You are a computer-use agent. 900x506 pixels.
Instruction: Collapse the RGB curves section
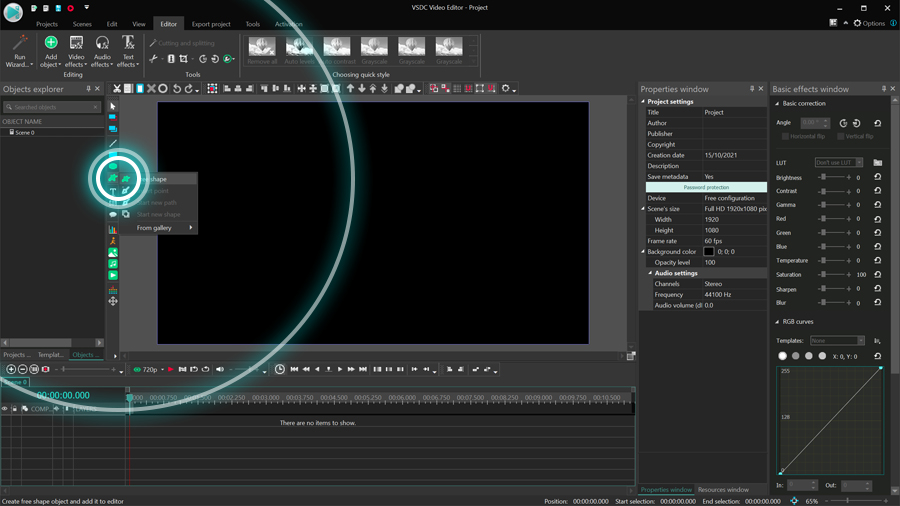[x=777, y=322]
